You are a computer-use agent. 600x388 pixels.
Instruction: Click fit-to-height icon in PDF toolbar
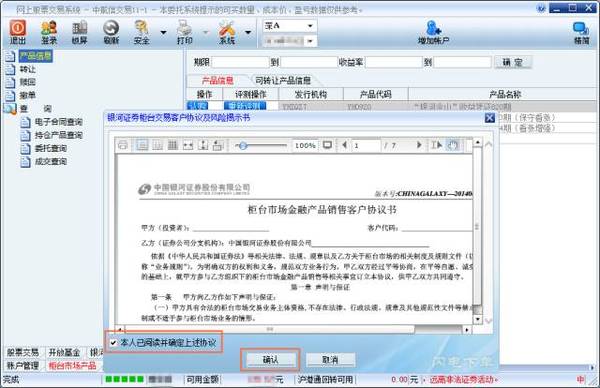coord(204,145)
